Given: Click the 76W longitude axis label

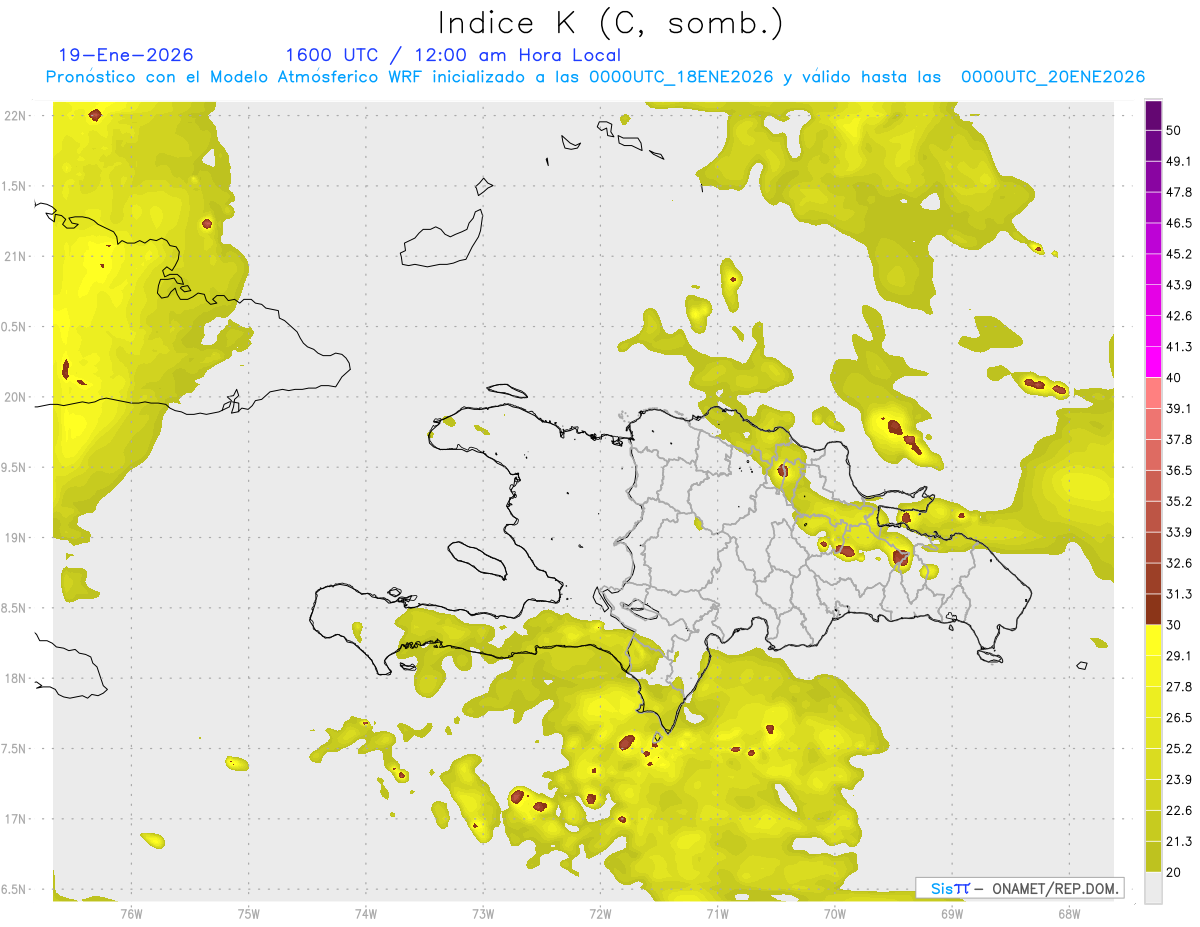Looking at the screenshot, I should point(131,912).
